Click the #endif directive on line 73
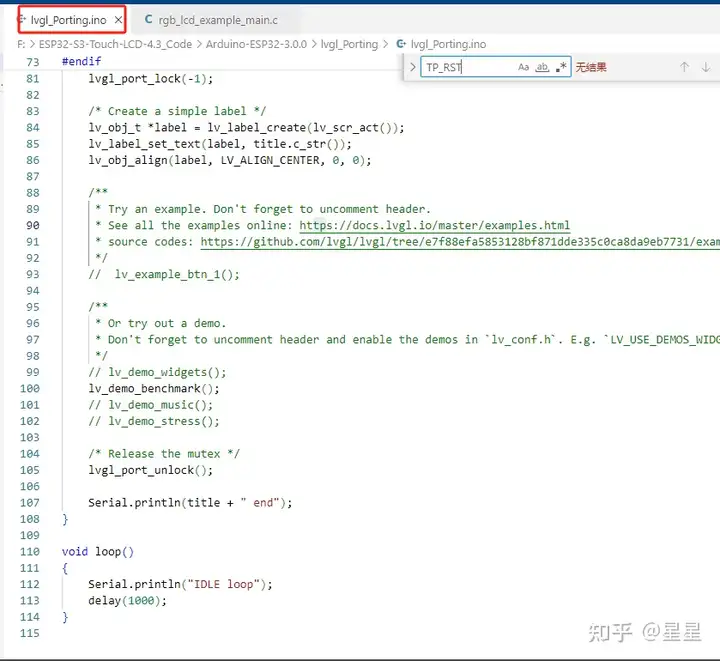The height and width of the screenshot is (661, 720). coord(82,61)
